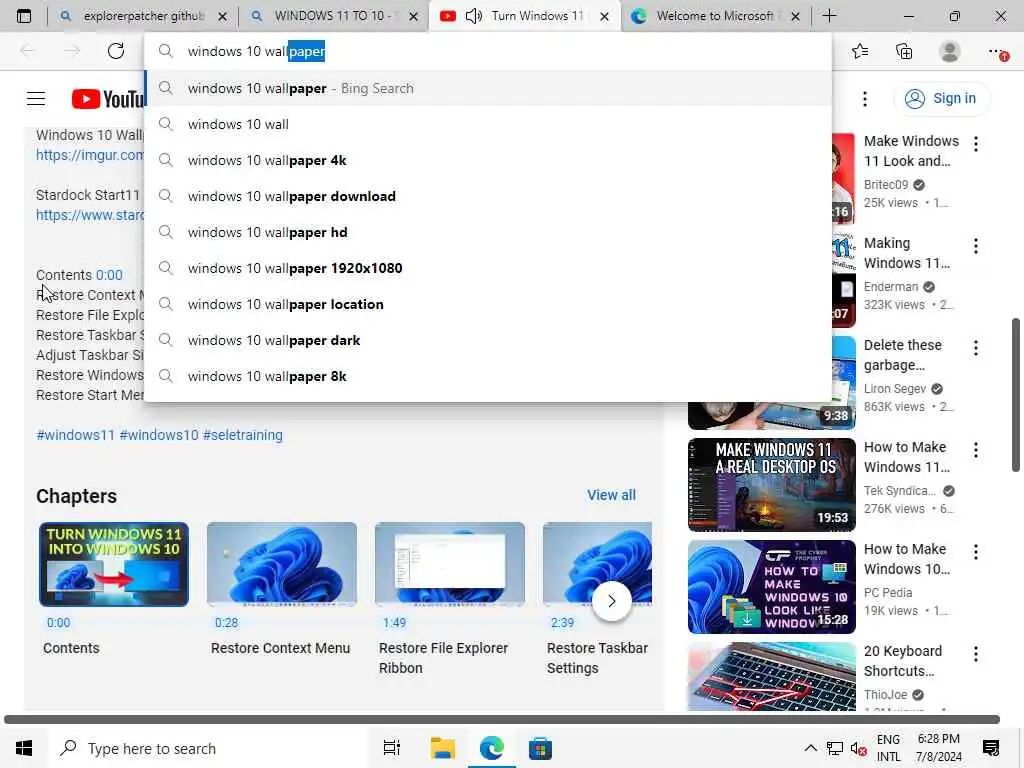Open #seletraining hashtag link

[243, 435]
